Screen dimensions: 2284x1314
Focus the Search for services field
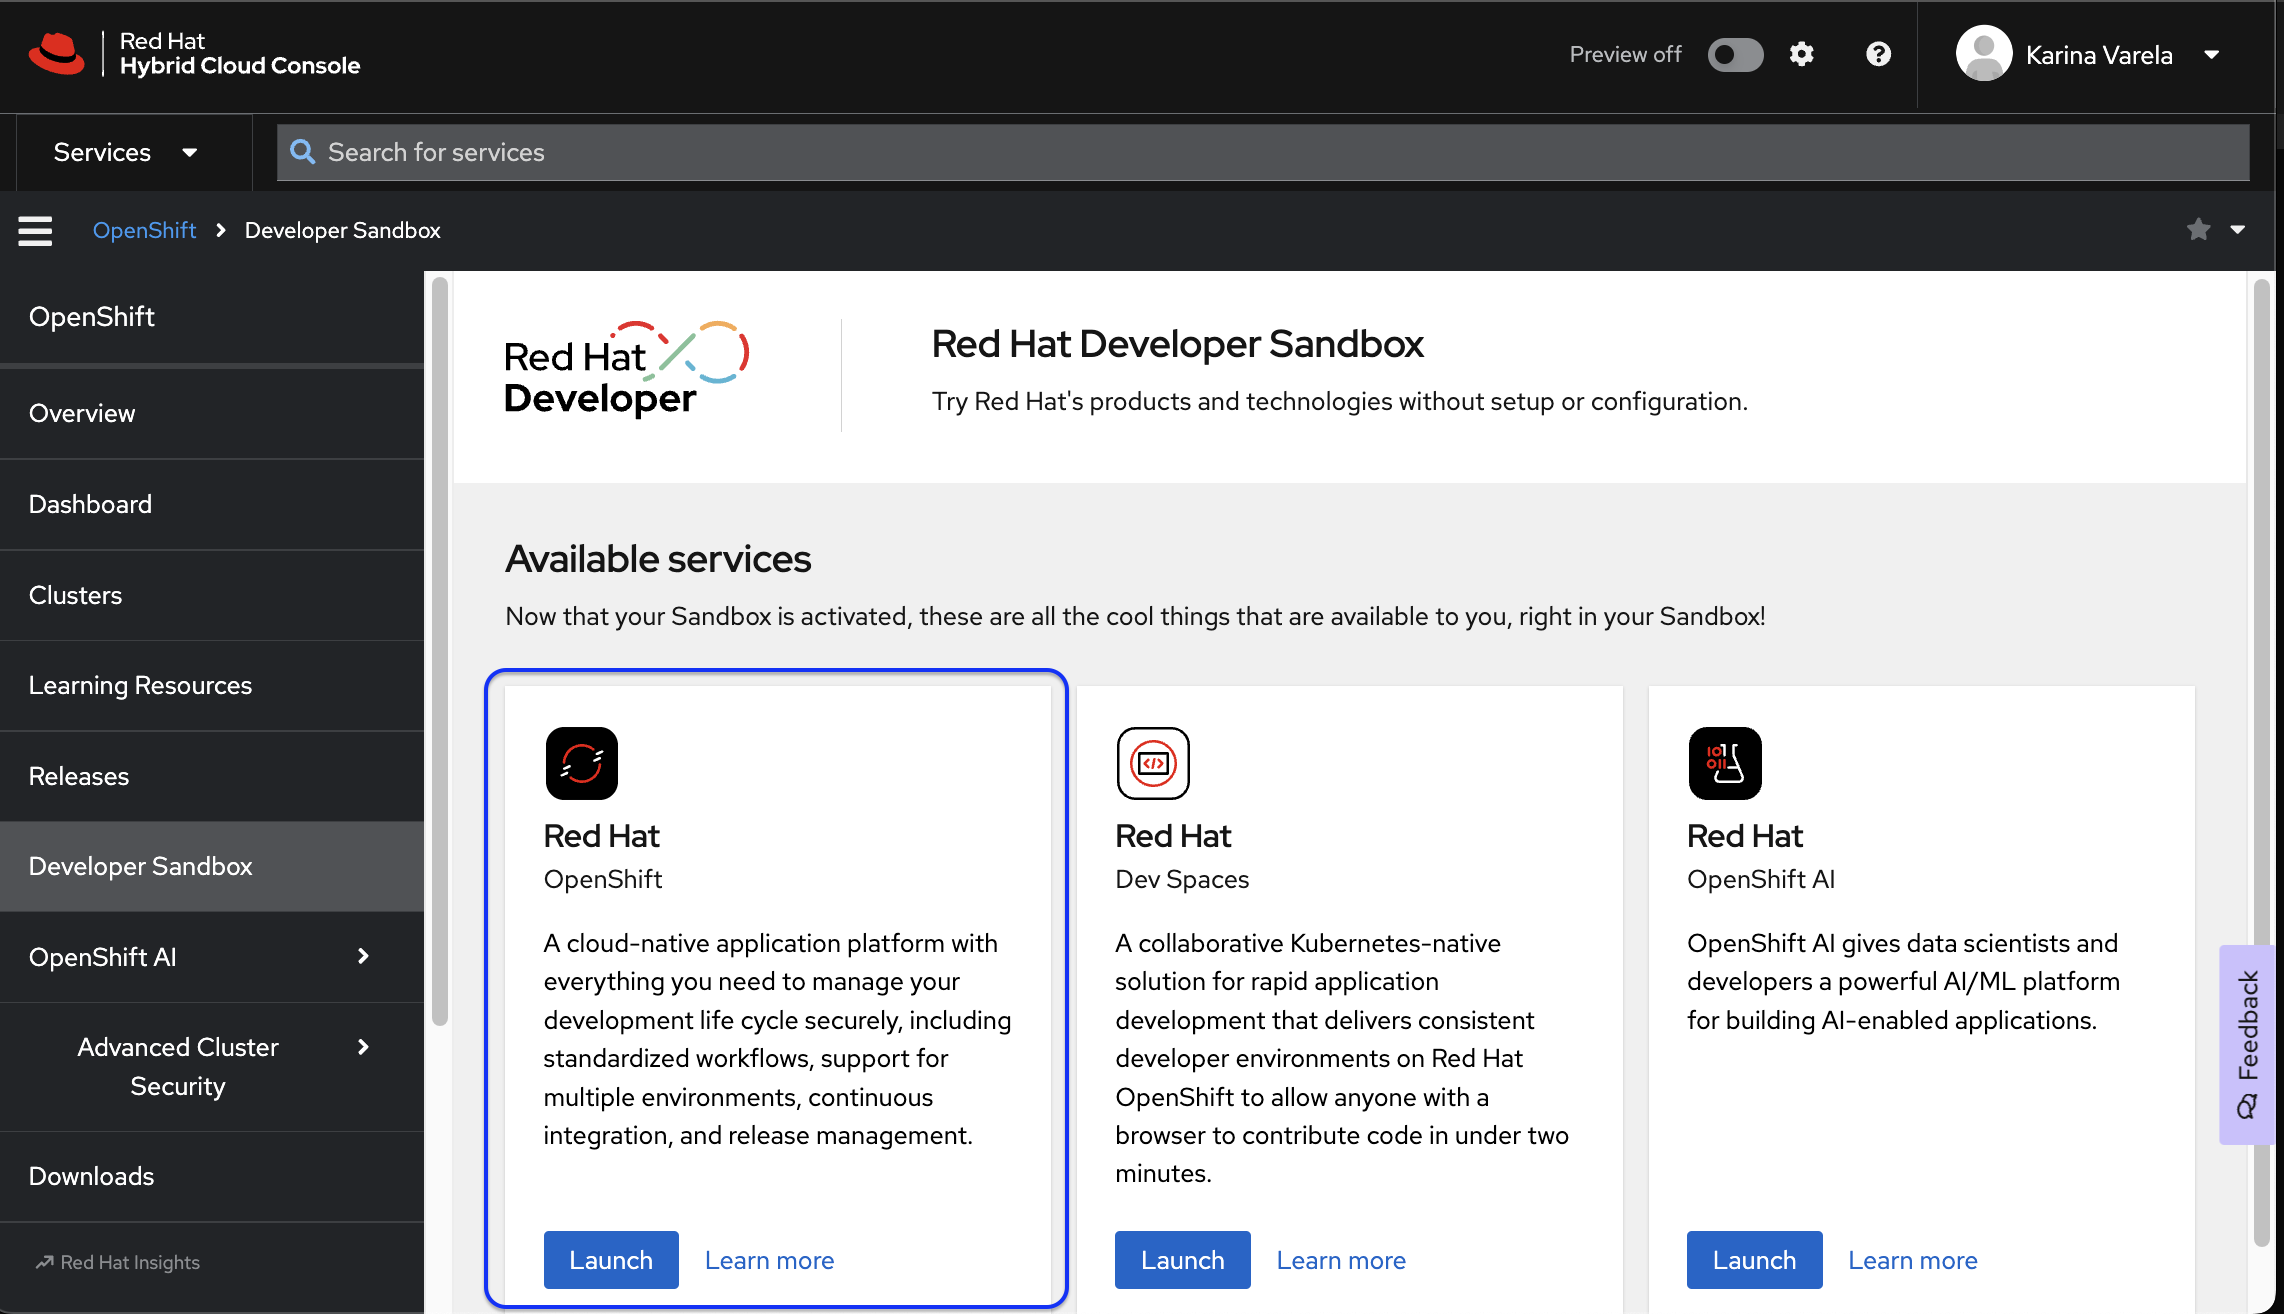tap(1263, 152)
